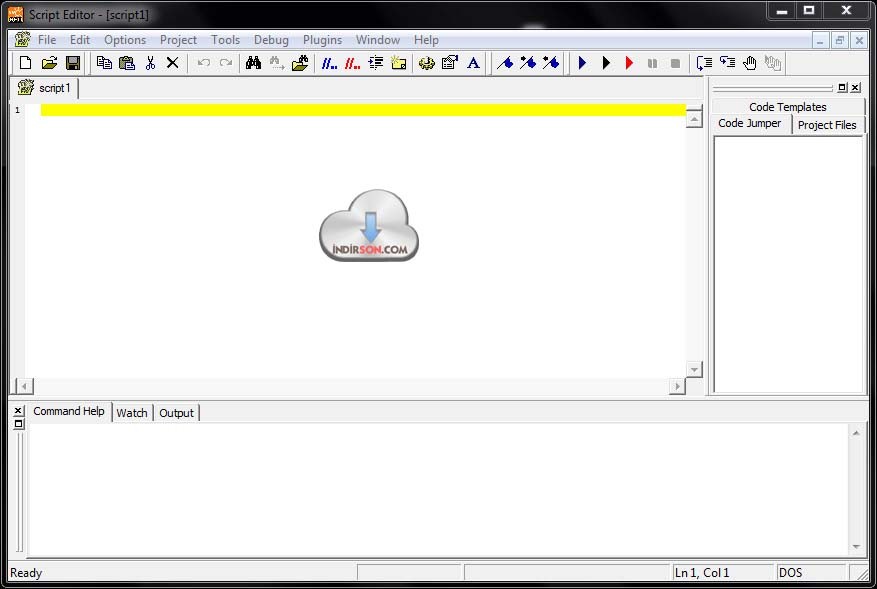Click the editor's scroll down arrow

click(x=694, y=369)
